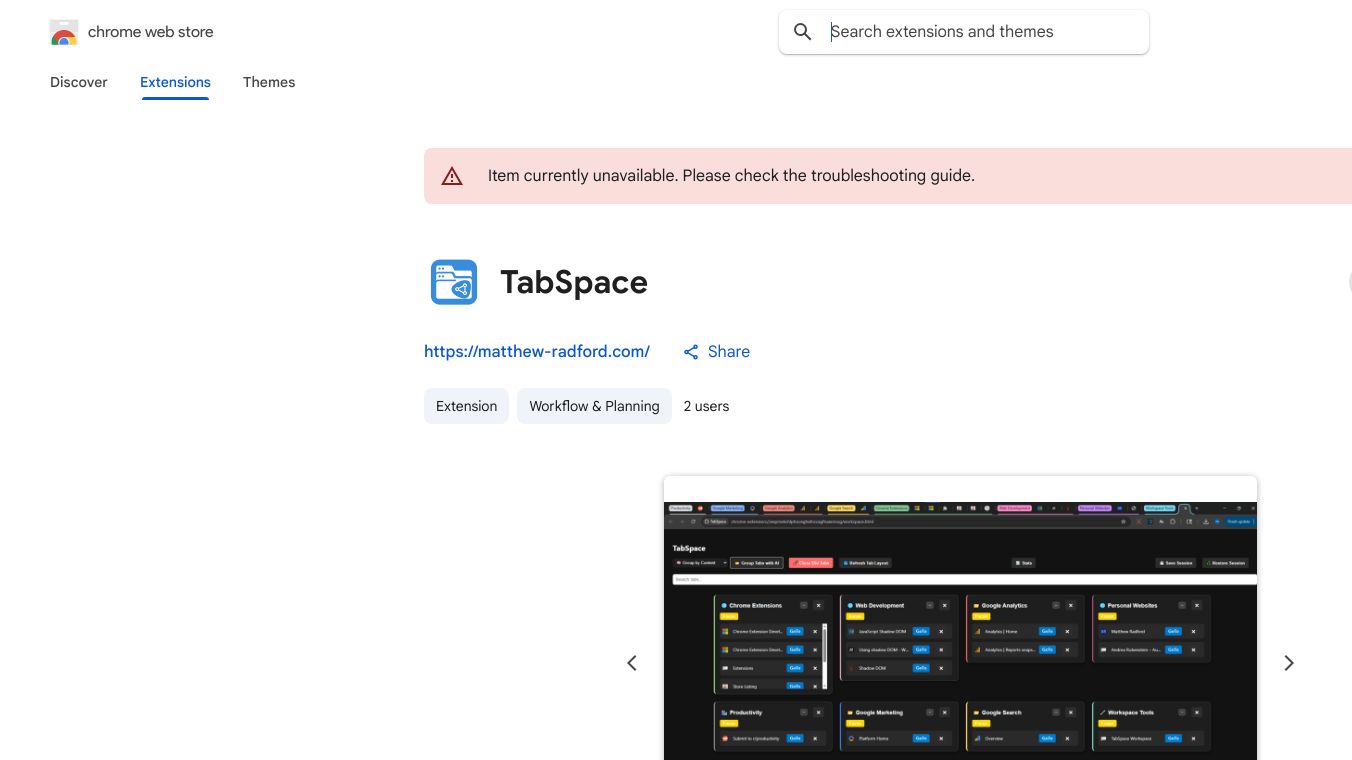1352x760 pixels.
Task: Click the Share text link
Action: pyautogui.click(x=728, y=352)
